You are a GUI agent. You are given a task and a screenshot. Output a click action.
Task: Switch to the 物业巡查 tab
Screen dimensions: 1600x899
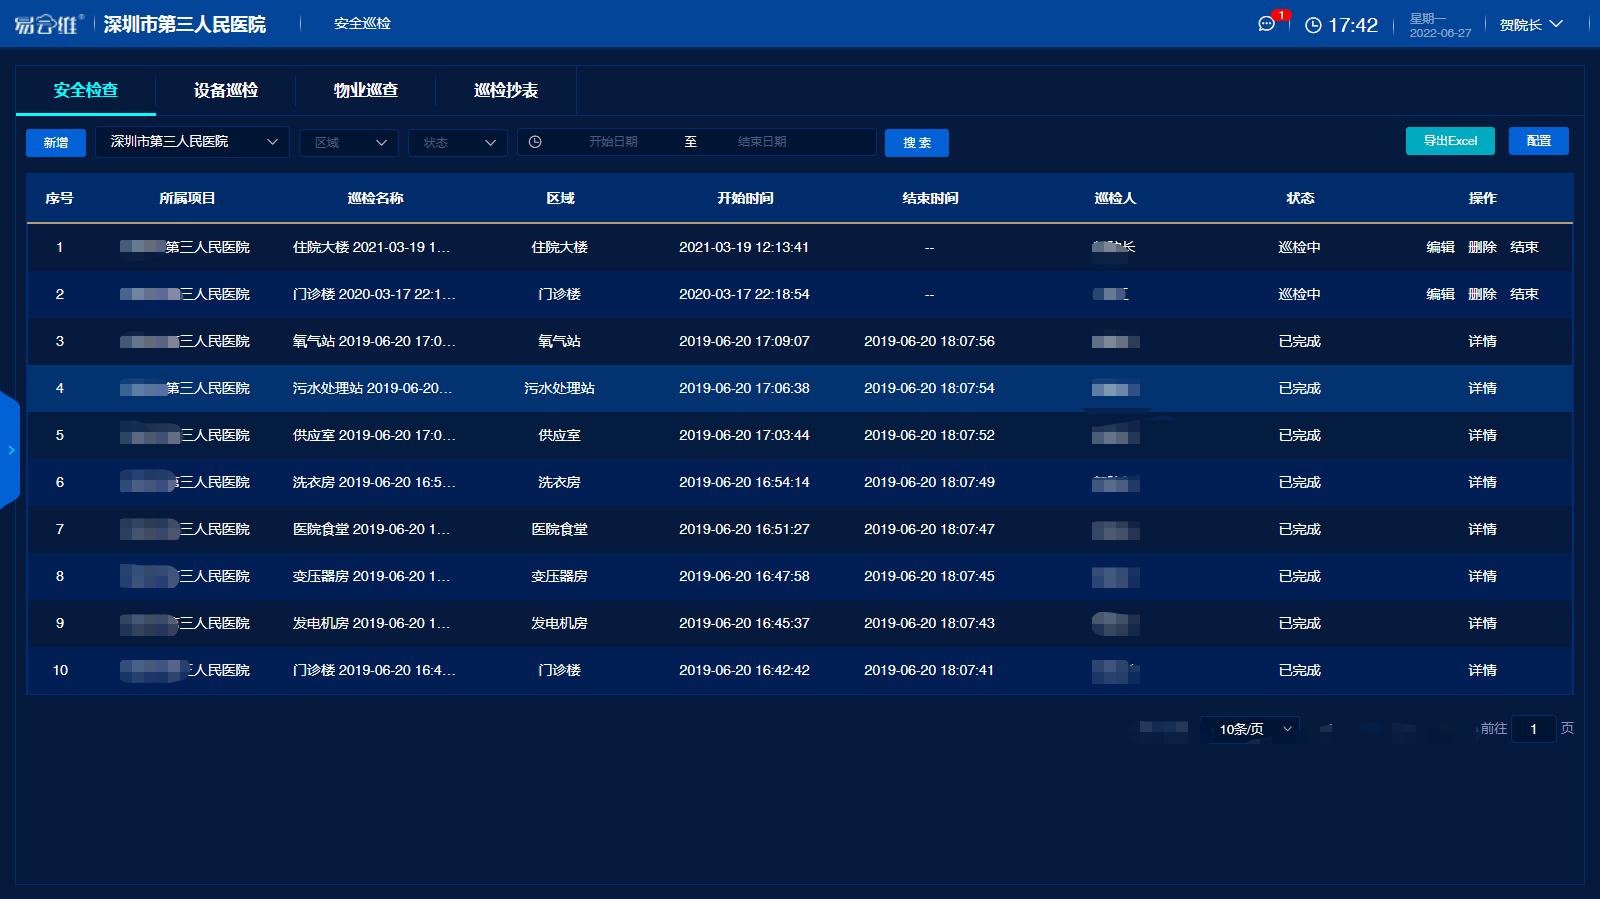[x=366, y=90]
